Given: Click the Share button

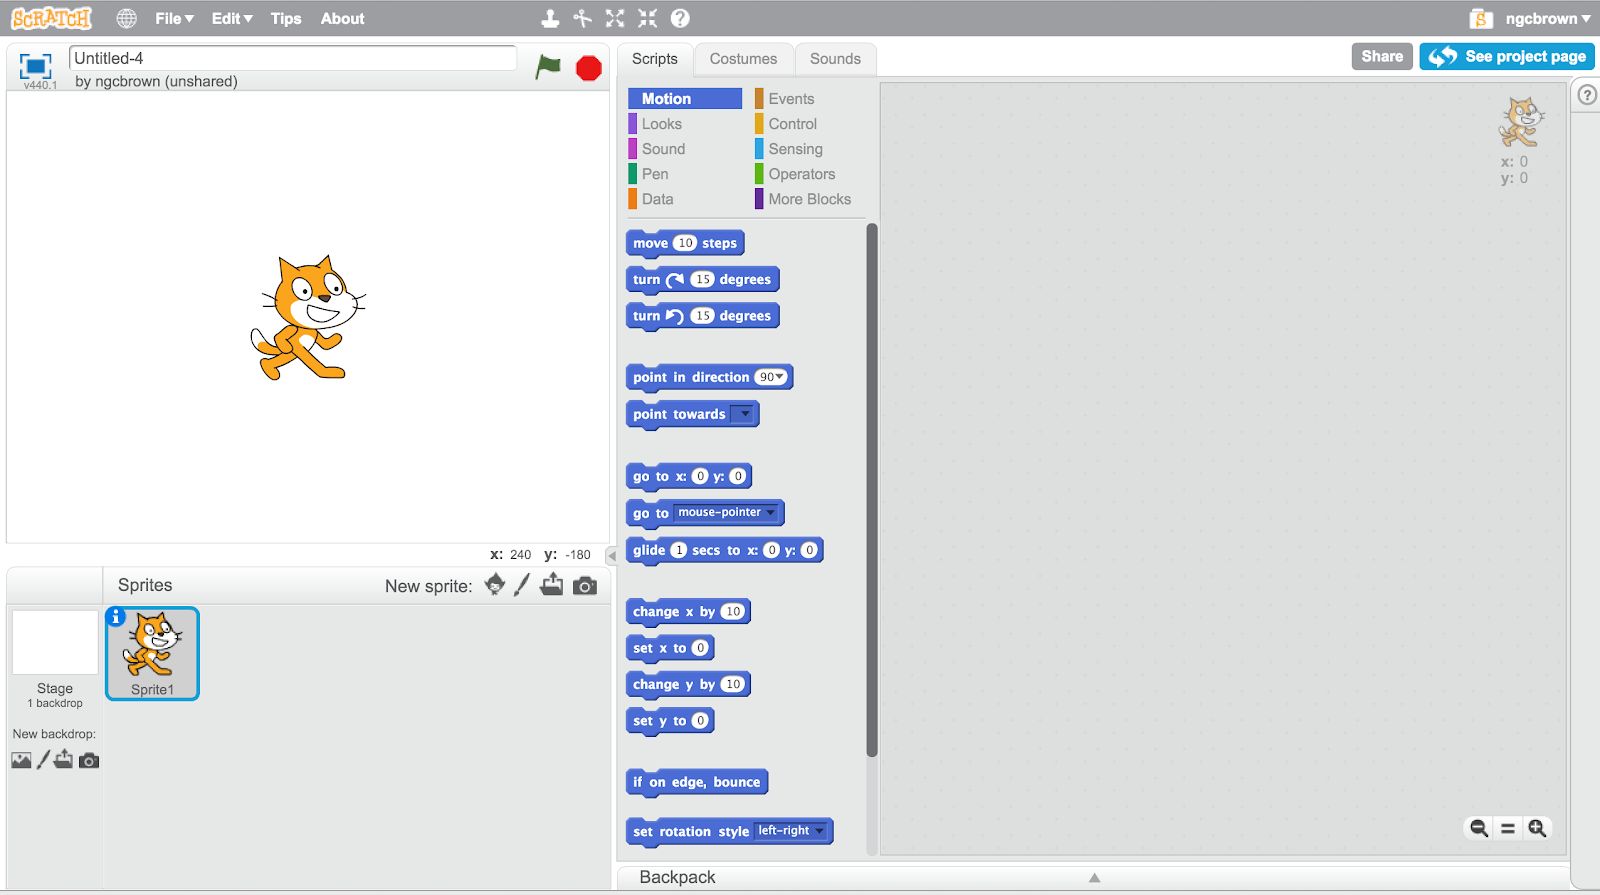Looking at the screenshot, I should (x=1382, y=56).
